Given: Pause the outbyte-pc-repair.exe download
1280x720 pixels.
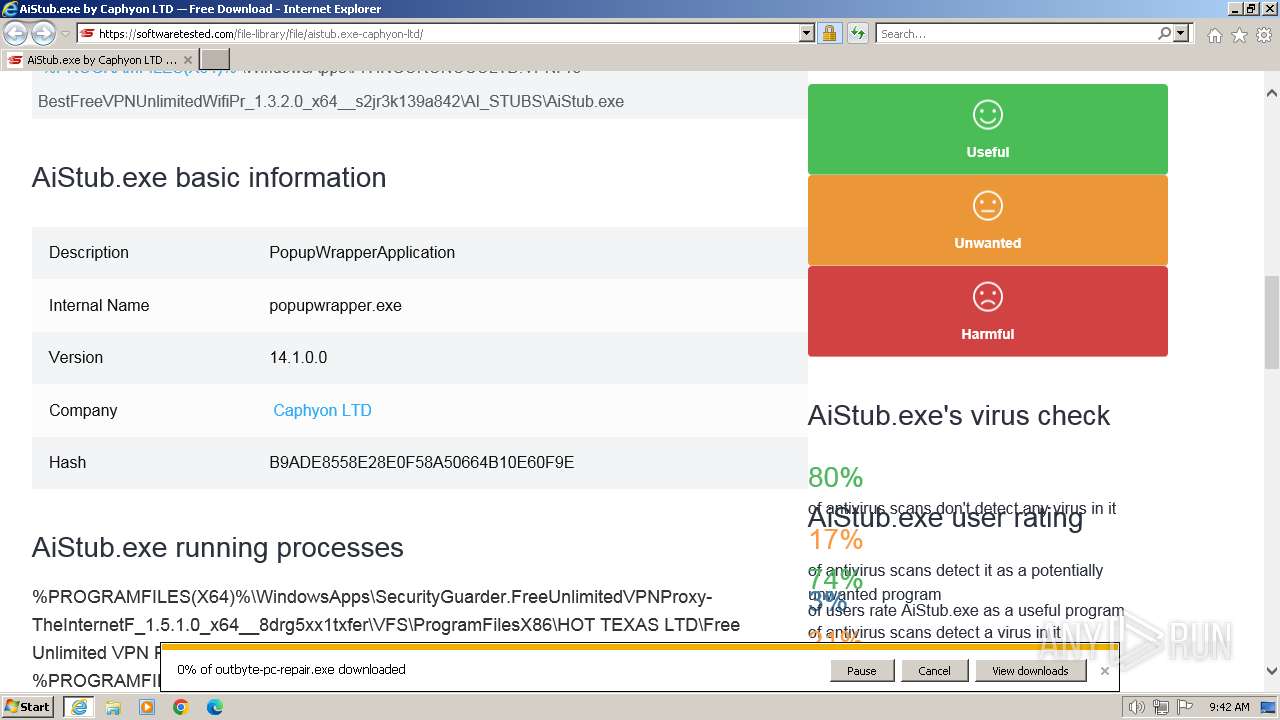Looking at the screenshot, I should [861, 671].
